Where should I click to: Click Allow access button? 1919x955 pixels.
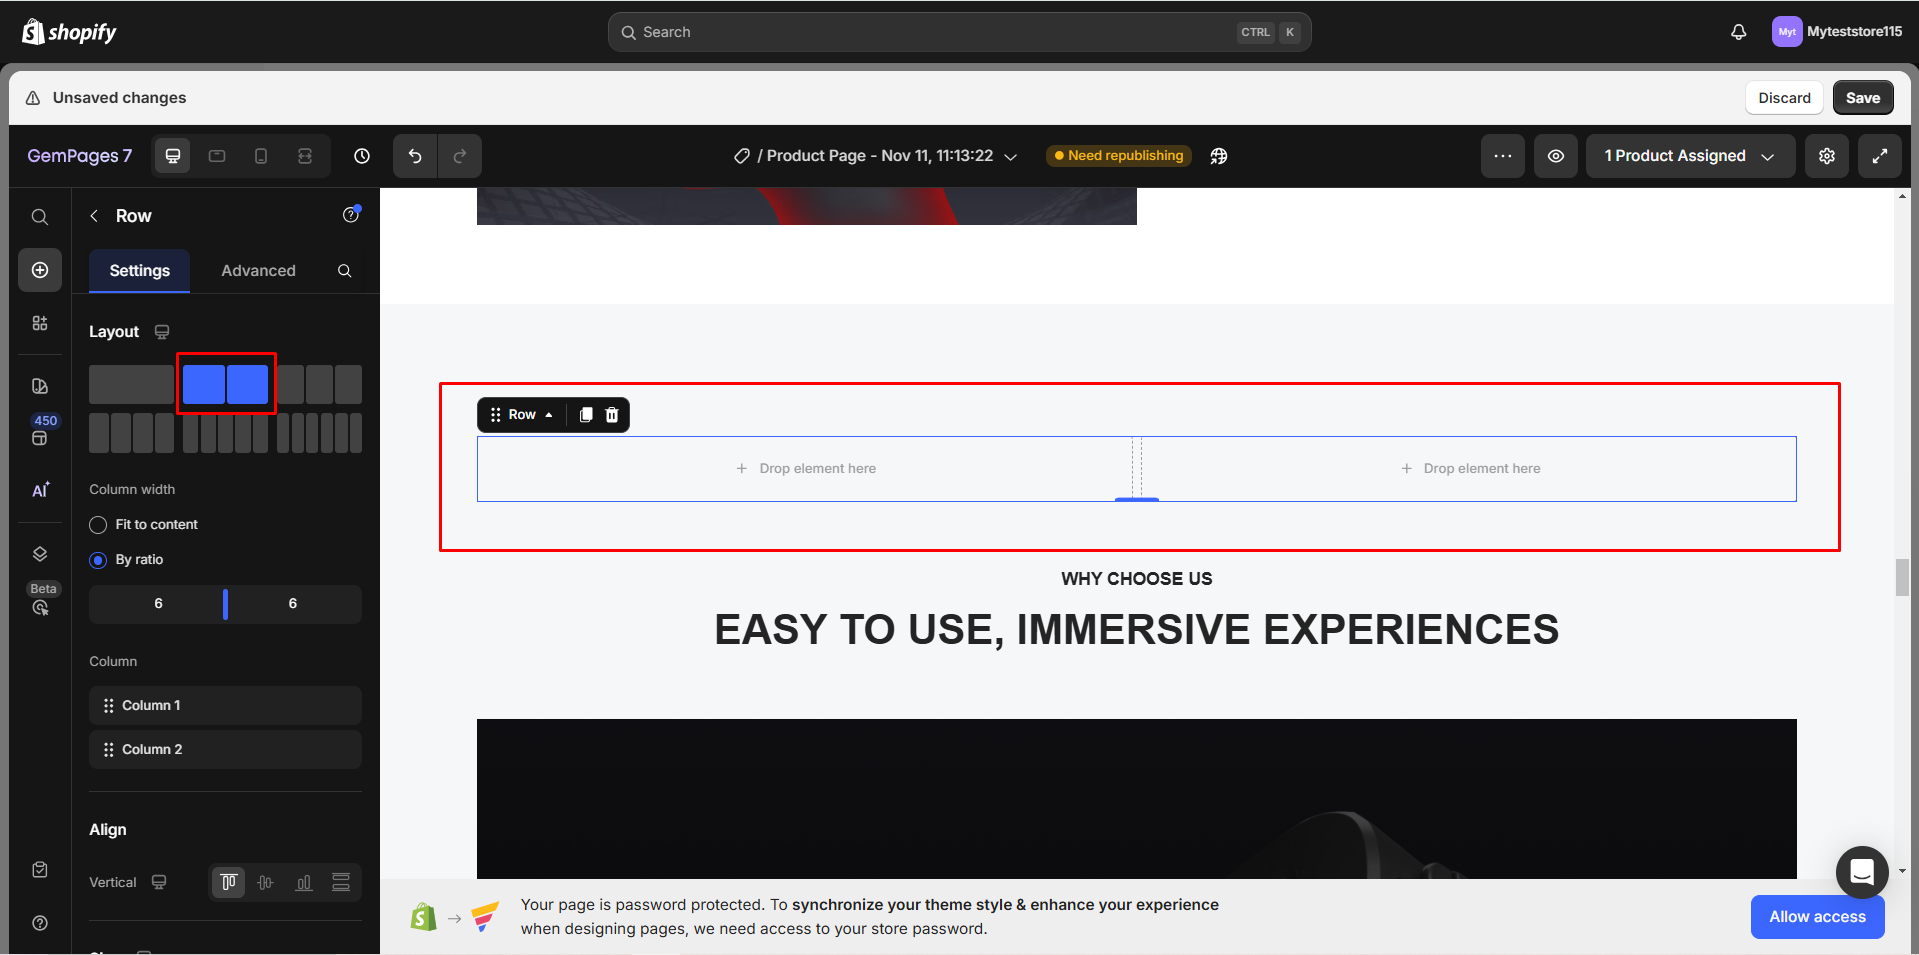[1817, 917]
